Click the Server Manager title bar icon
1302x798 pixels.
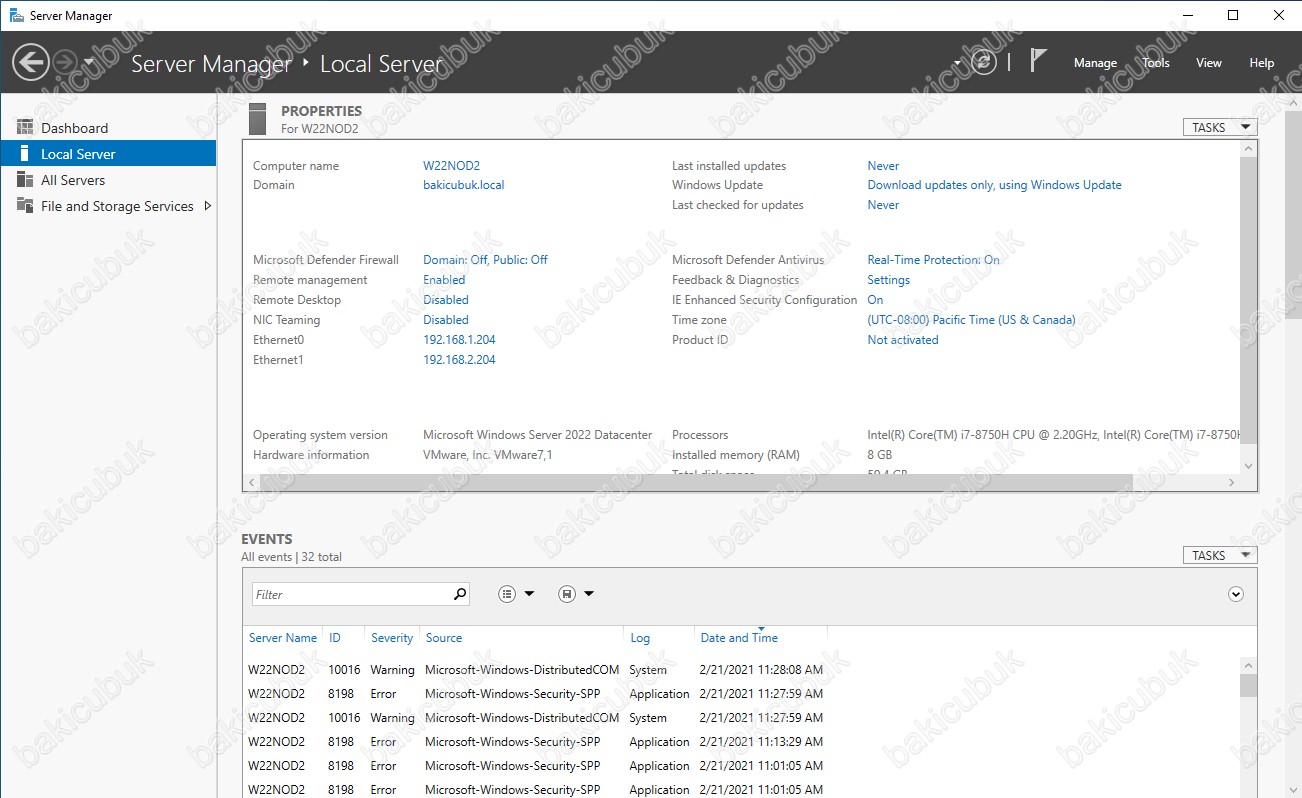(16, 15)
